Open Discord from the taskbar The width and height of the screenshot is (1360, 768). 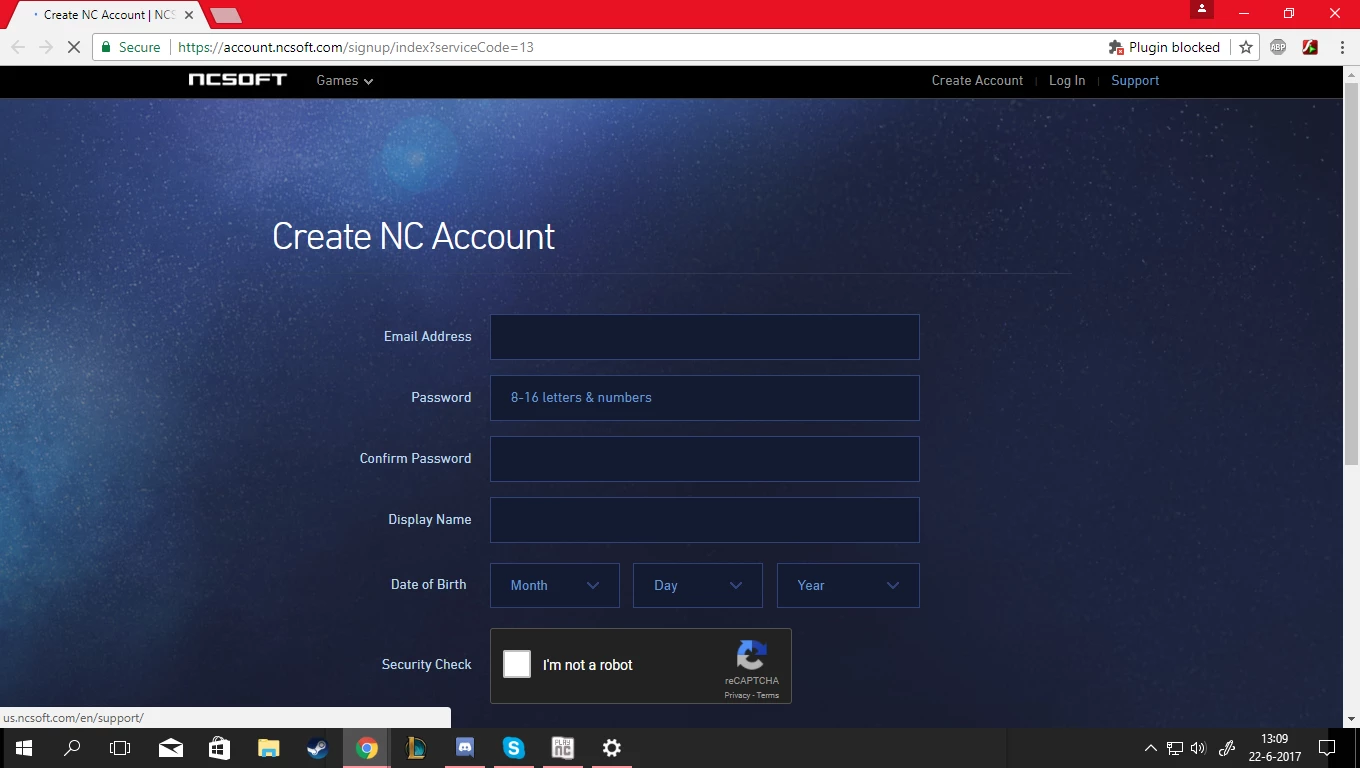[x=465, y=748]
